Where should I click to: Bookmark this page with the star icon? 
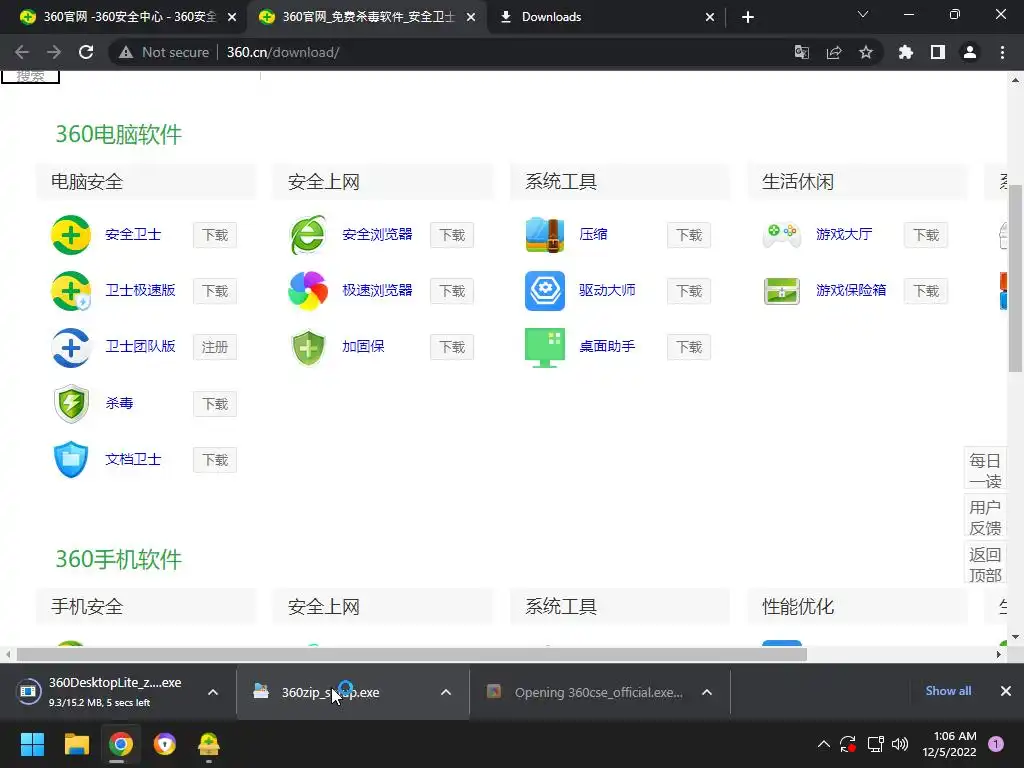[866, 52]
